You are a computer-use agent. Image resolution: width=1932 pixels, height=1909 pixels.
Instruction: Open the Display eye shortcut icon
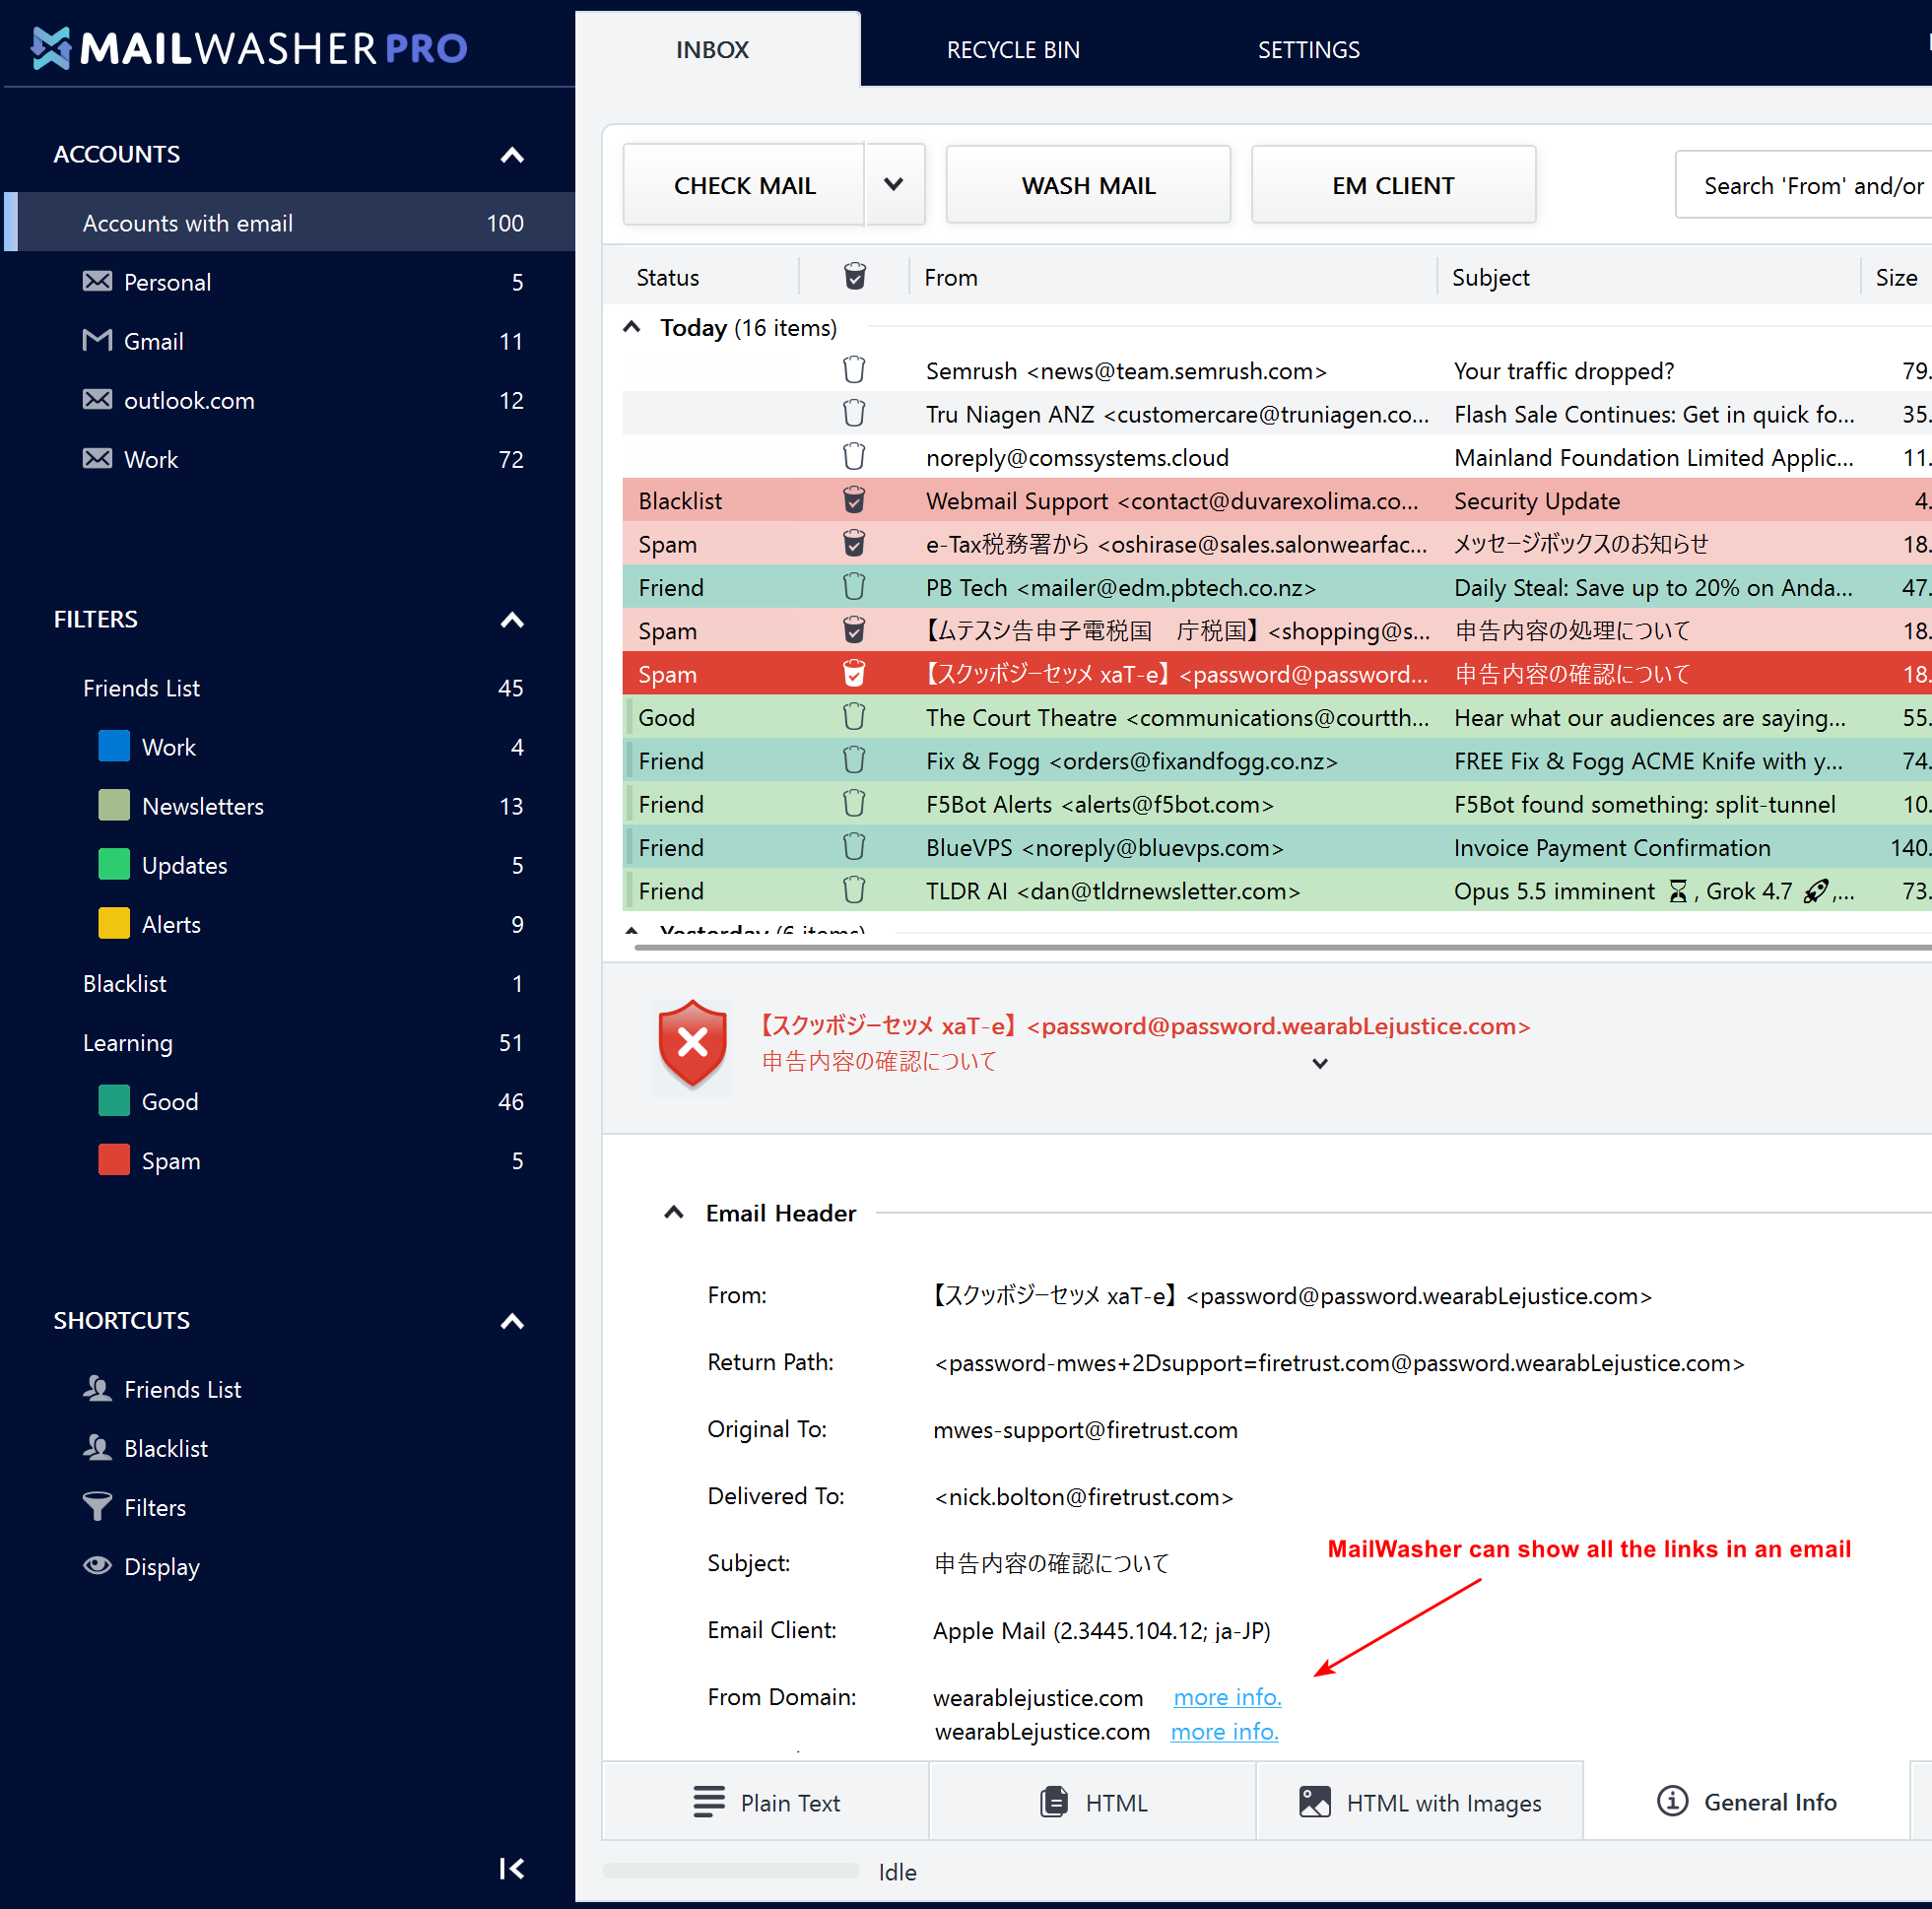pos(97,1565)
